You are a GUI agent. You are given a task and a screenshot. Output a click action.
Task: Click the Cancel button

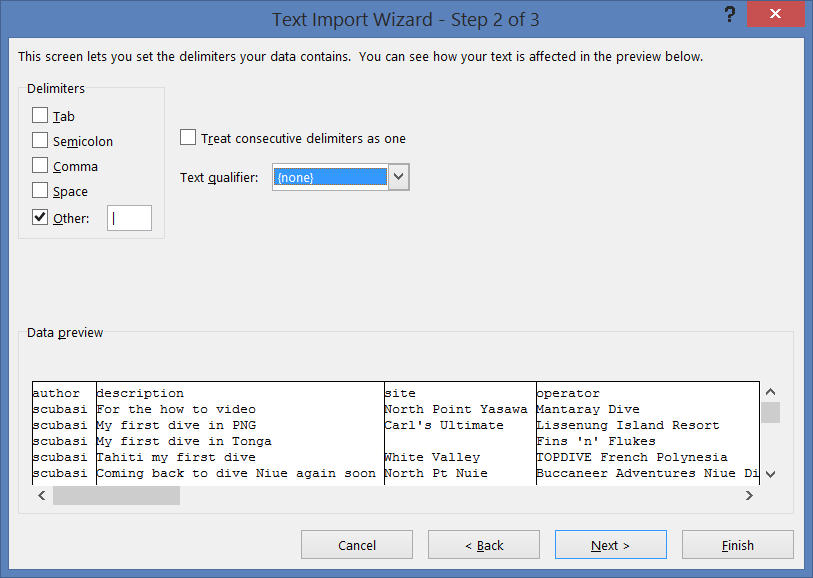coord(357,545)
